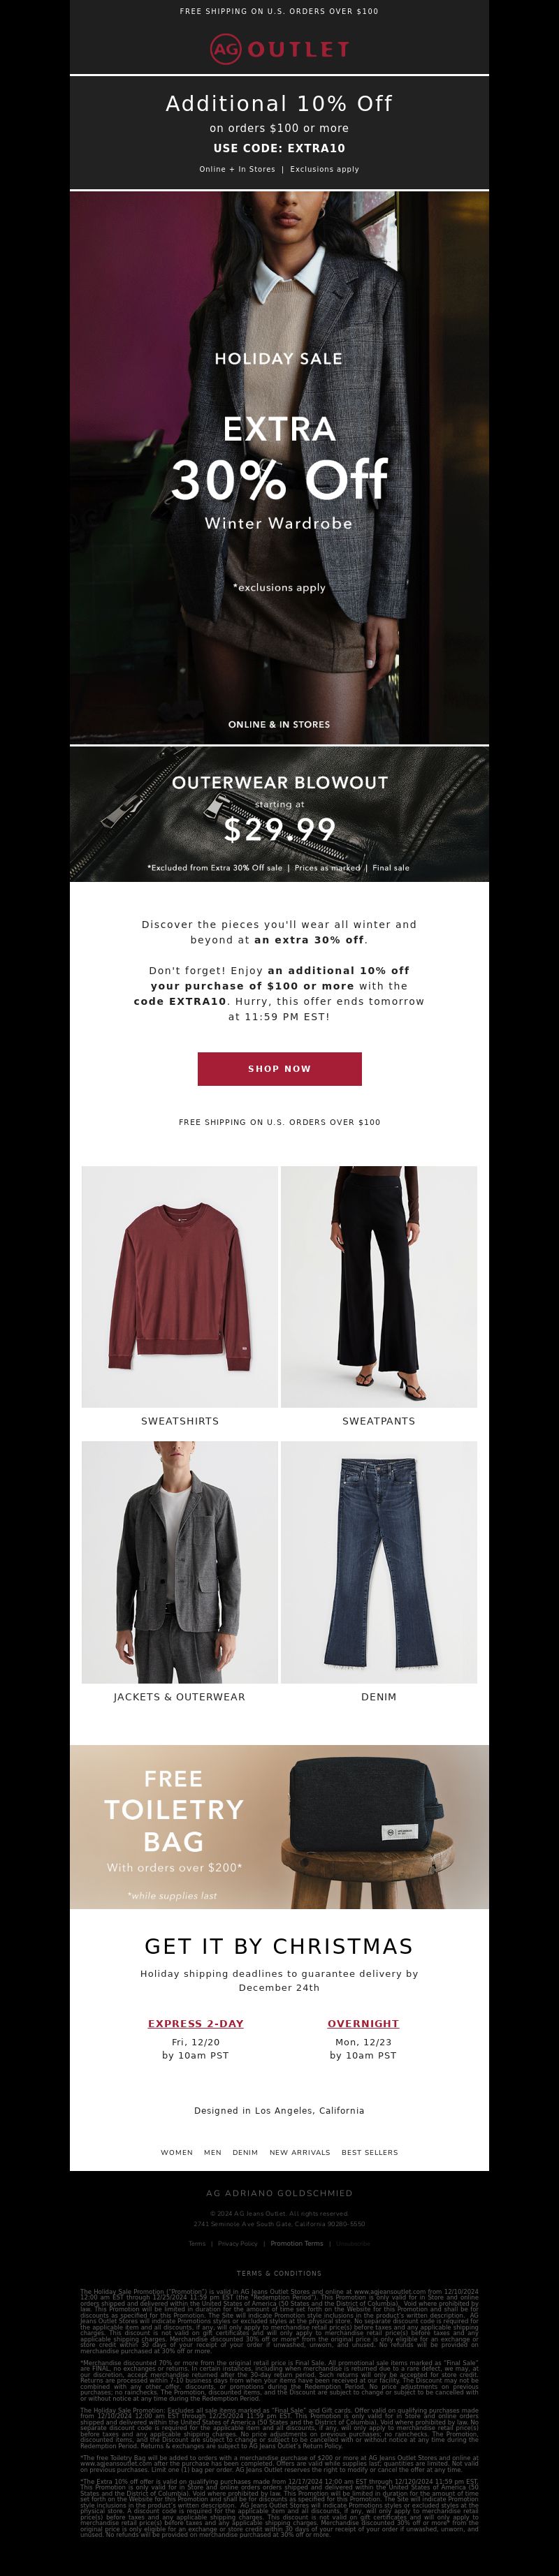Click the Overnight shipping link
The image size is (559, 2576).
click(x=363, y=2023)
